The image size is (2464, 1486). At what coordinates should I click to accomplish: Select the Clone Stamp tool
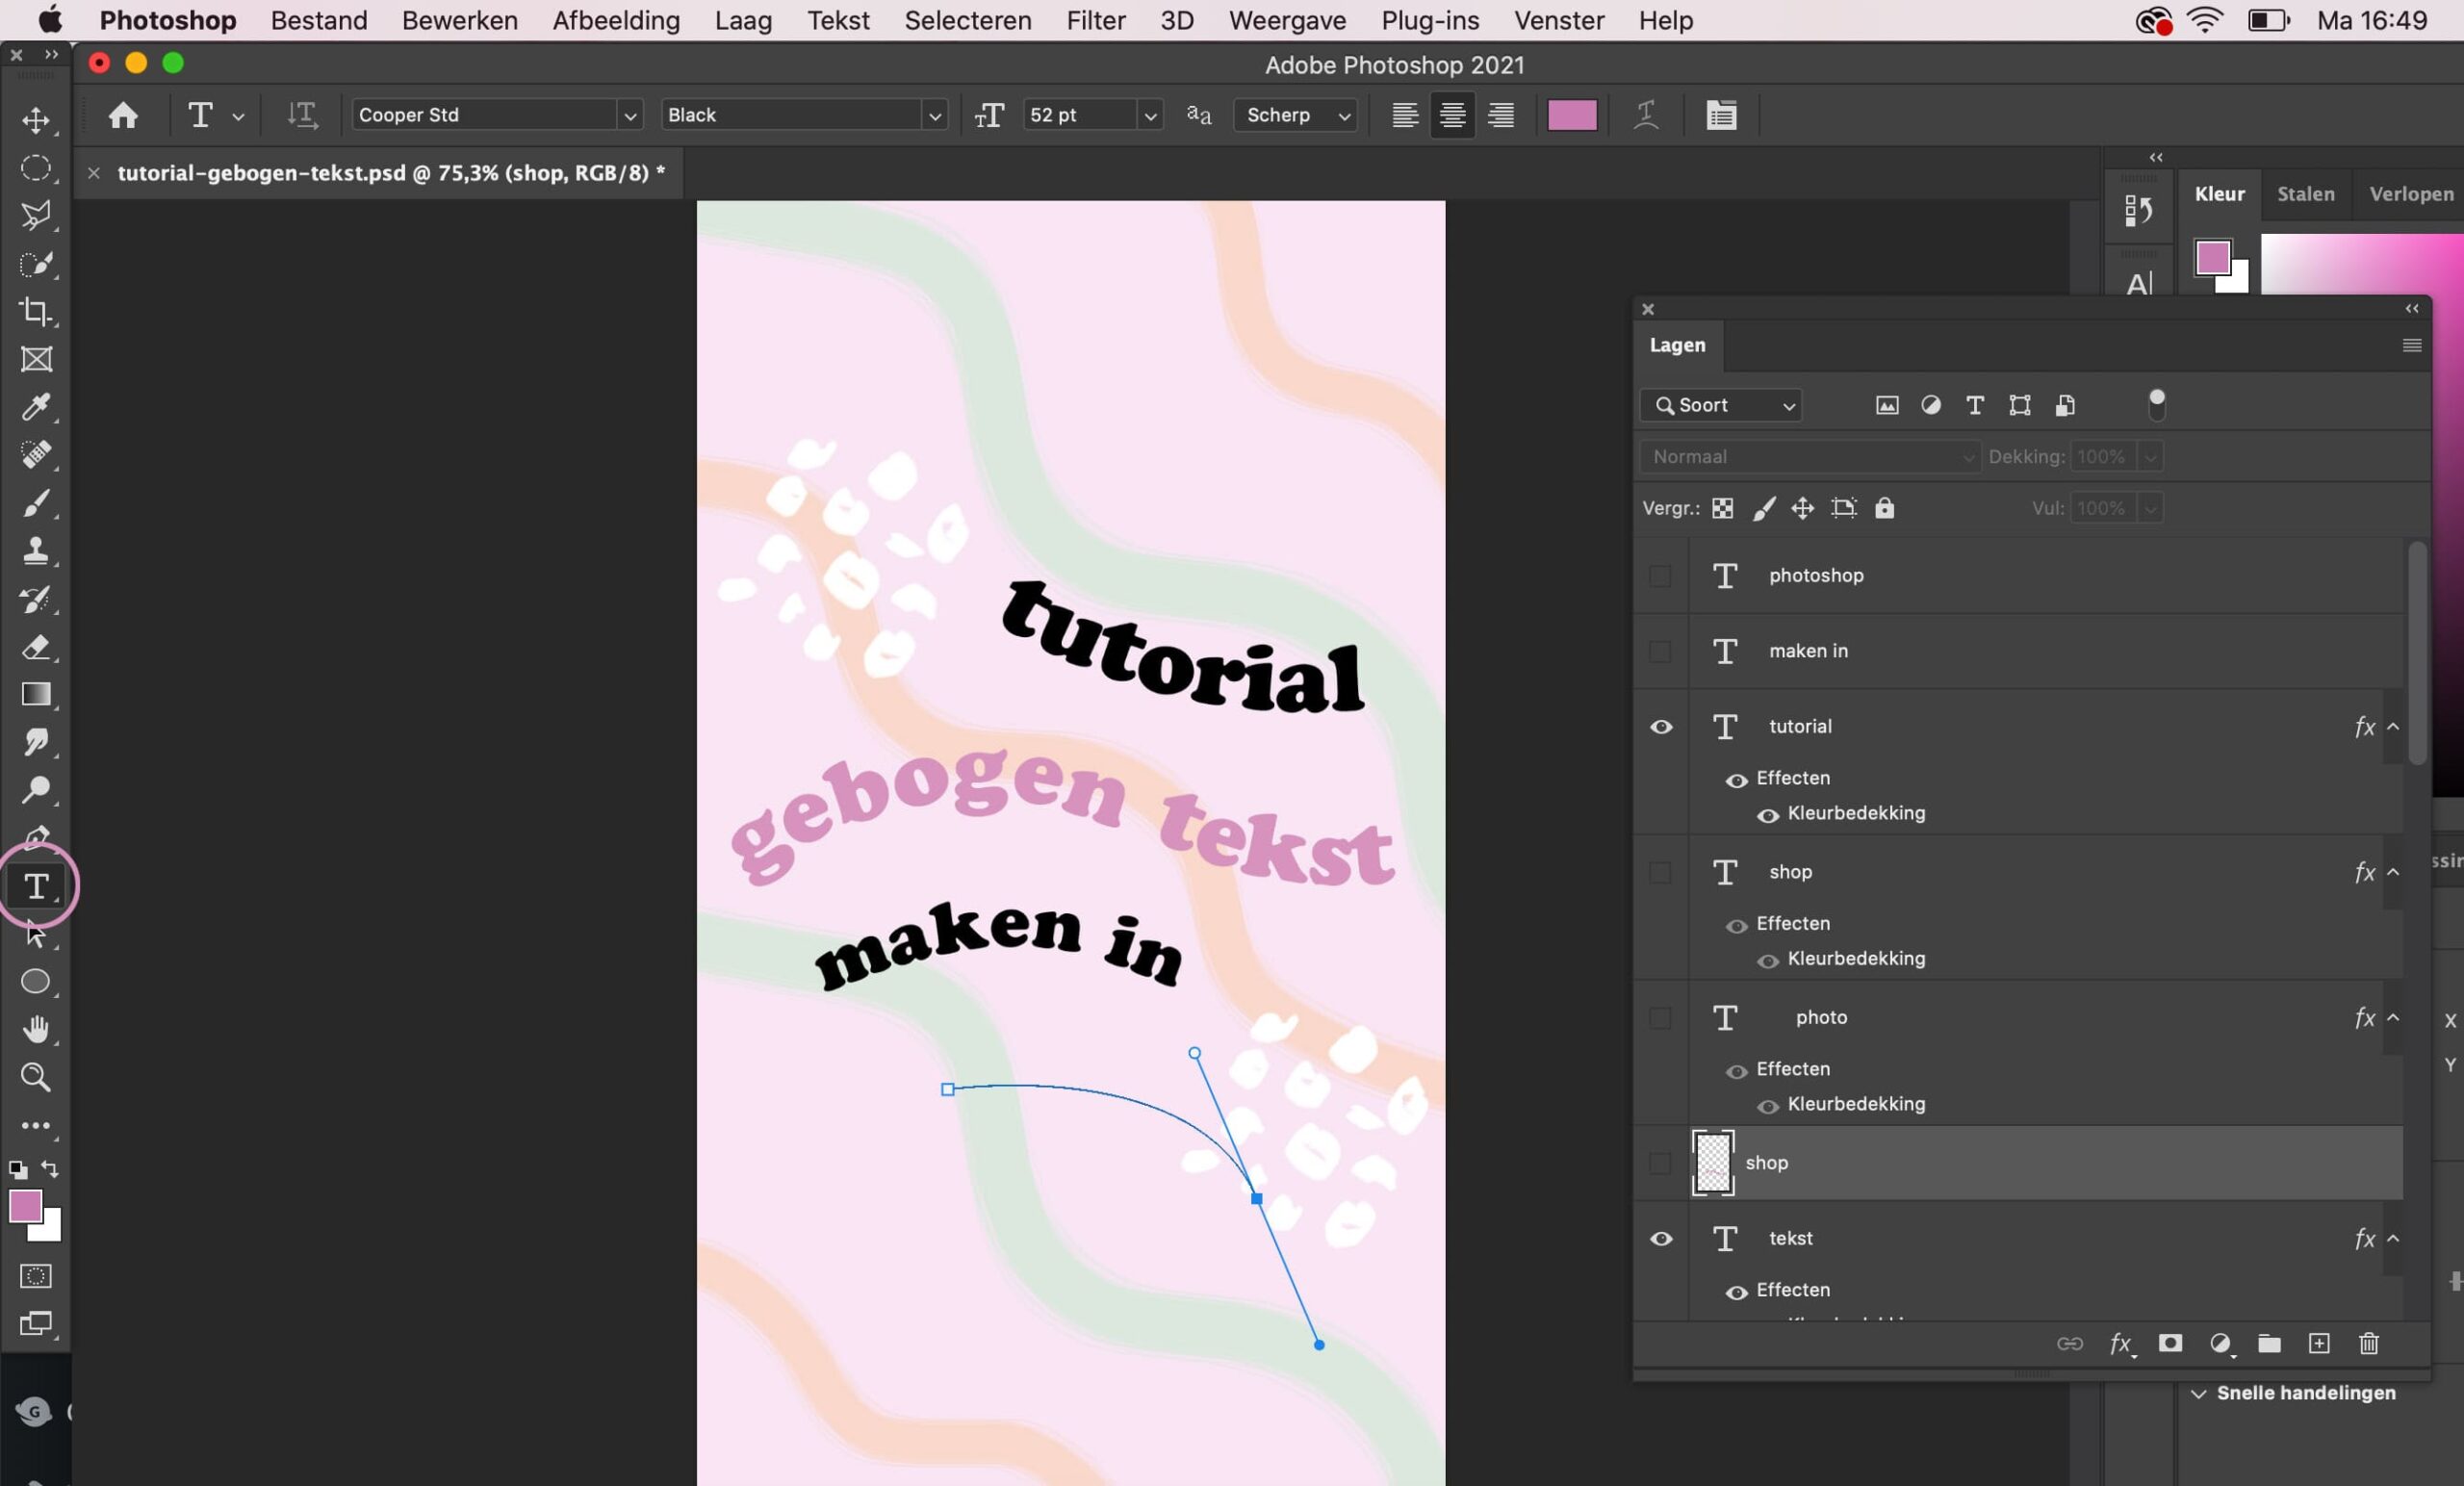pos(37,551)
